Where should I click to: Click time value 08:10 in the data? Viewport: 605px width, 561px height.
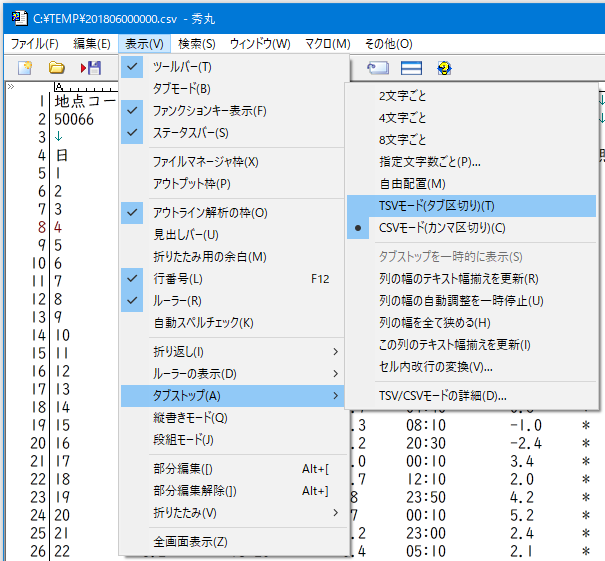(426, 425)
